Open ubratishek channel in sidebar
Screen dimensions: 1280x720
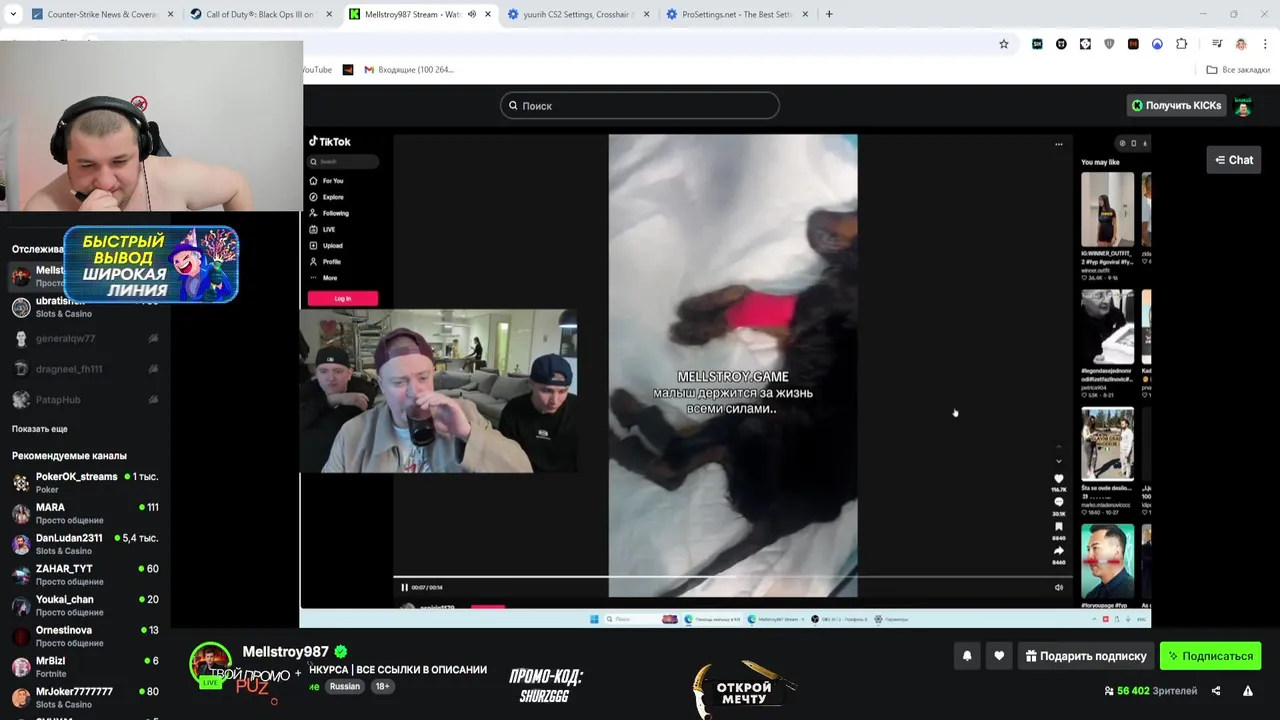[85, 307]
